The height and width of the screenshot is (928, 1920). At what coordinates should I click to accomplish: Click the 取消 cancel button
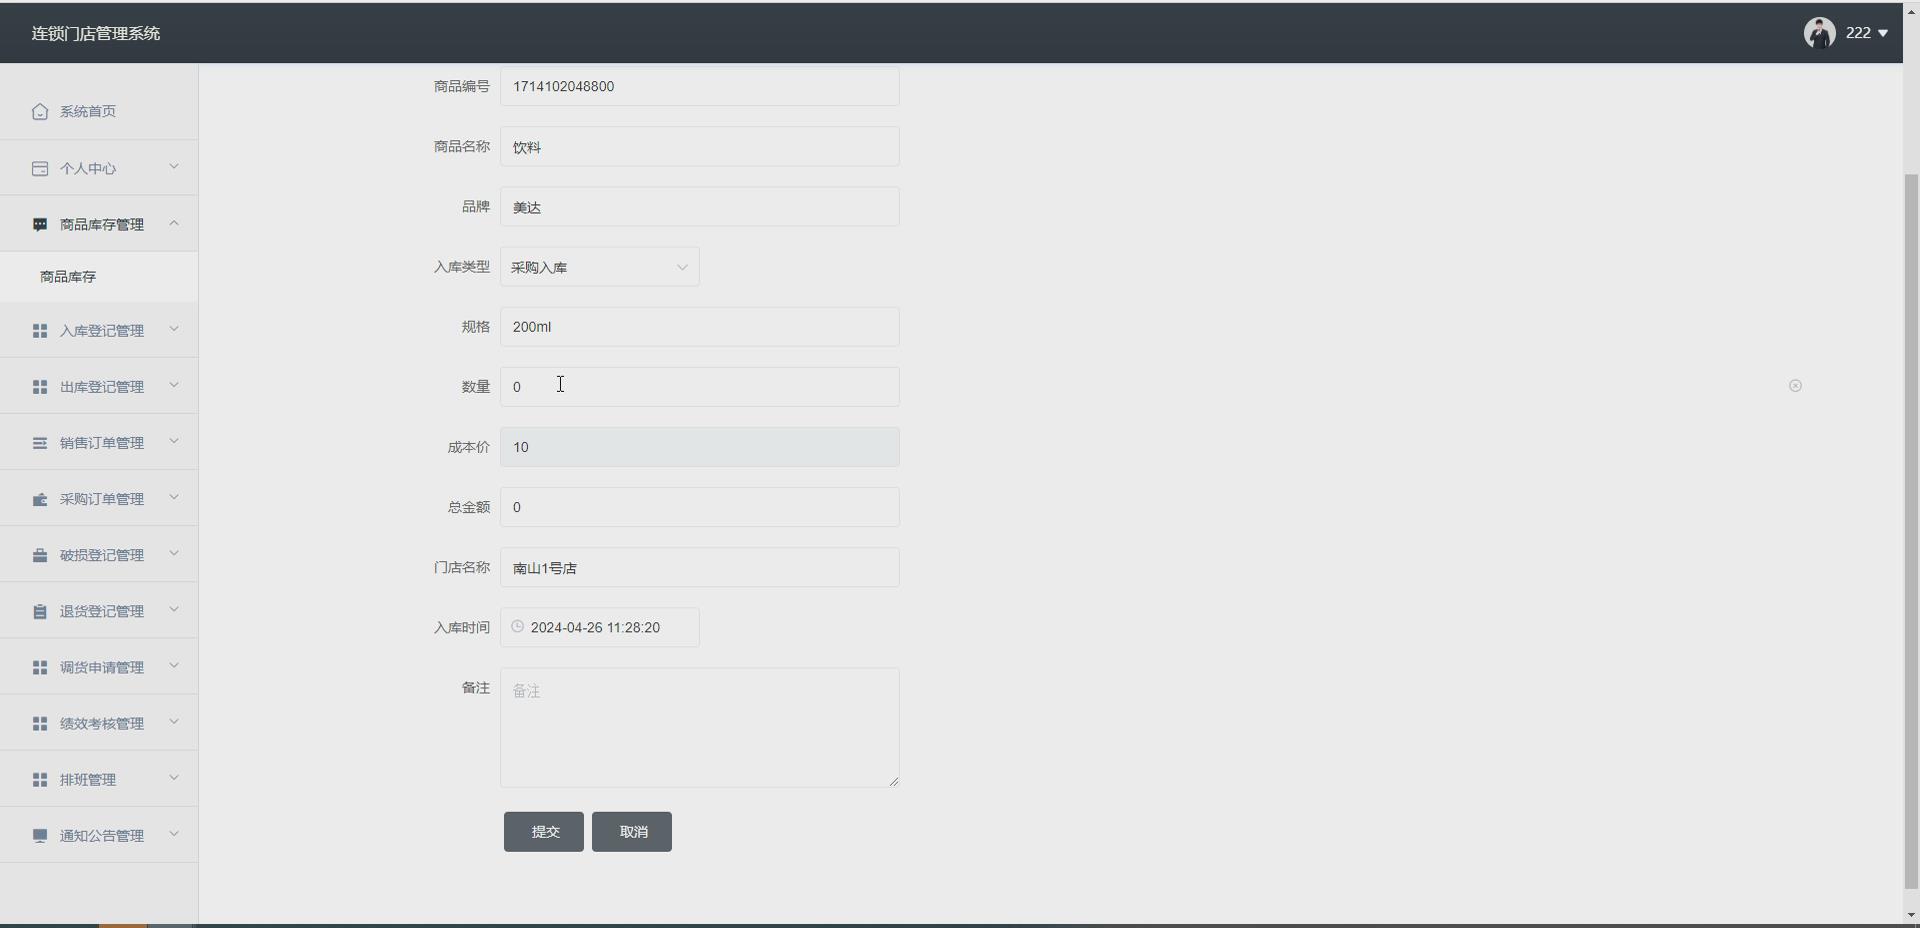[632, 832]
